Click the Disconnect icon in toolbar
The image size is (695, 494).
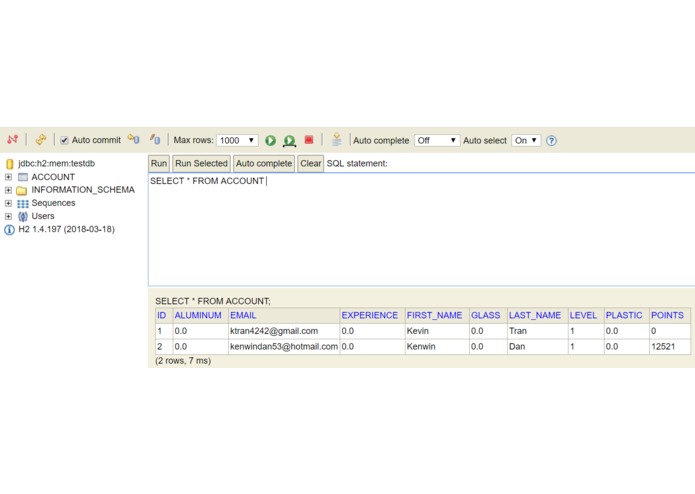click(12, 140)
